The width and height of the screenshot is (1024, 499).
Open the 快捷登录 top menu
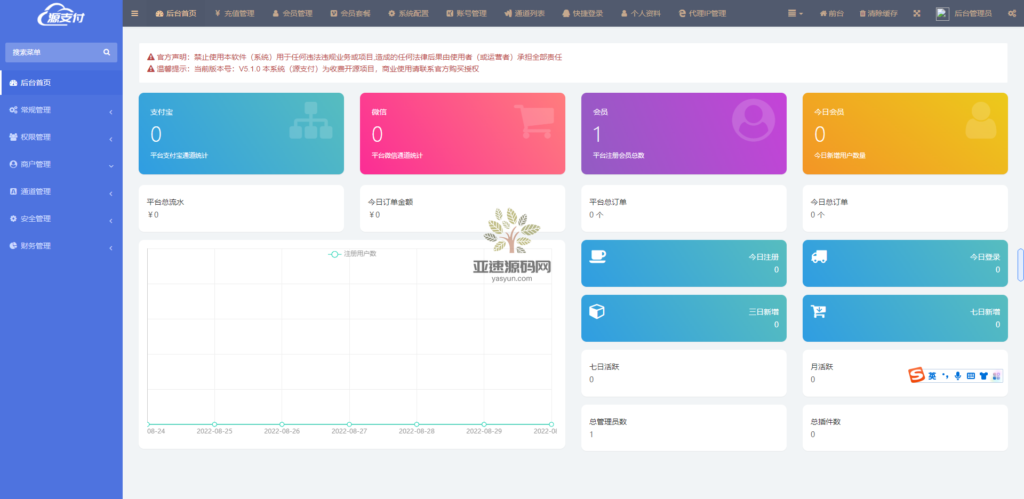583,13
